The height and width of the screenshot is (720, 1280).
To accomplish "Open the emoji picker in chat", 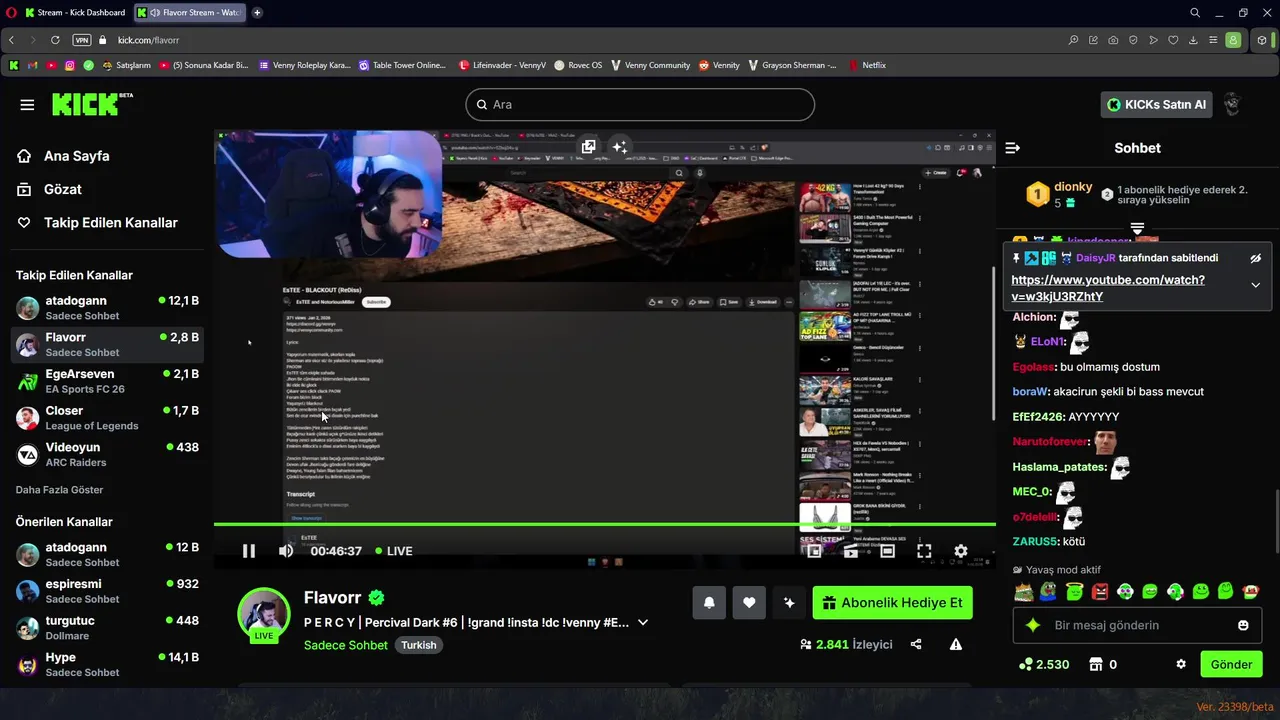I will 1243,625.
